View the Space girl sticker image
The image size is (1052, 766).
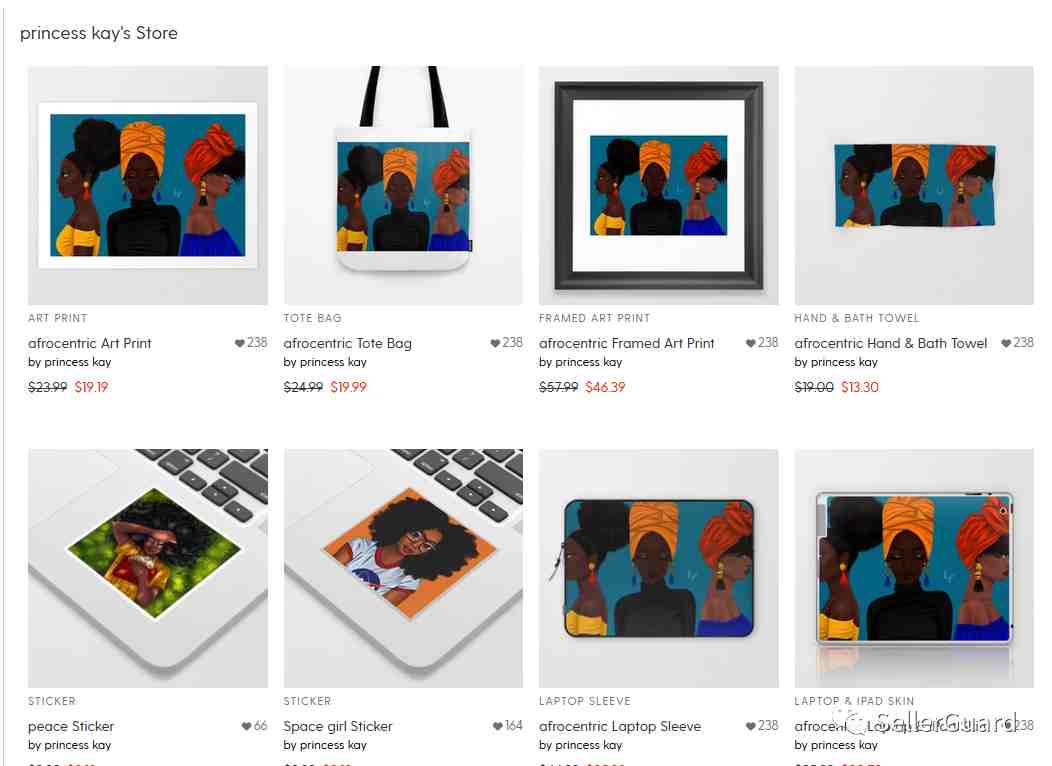pyautogui.click(x=403, y=568)
